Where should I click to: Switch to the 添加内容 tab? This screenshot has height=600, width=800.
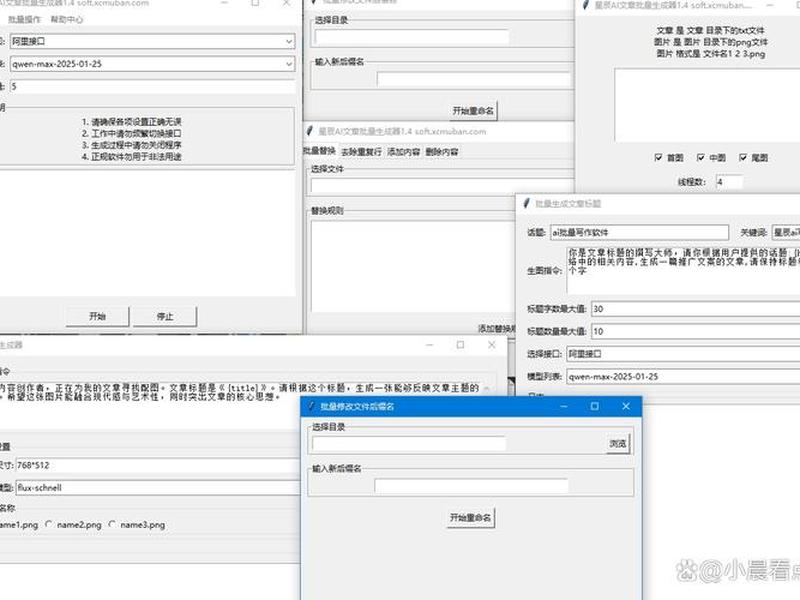point(403,152)
